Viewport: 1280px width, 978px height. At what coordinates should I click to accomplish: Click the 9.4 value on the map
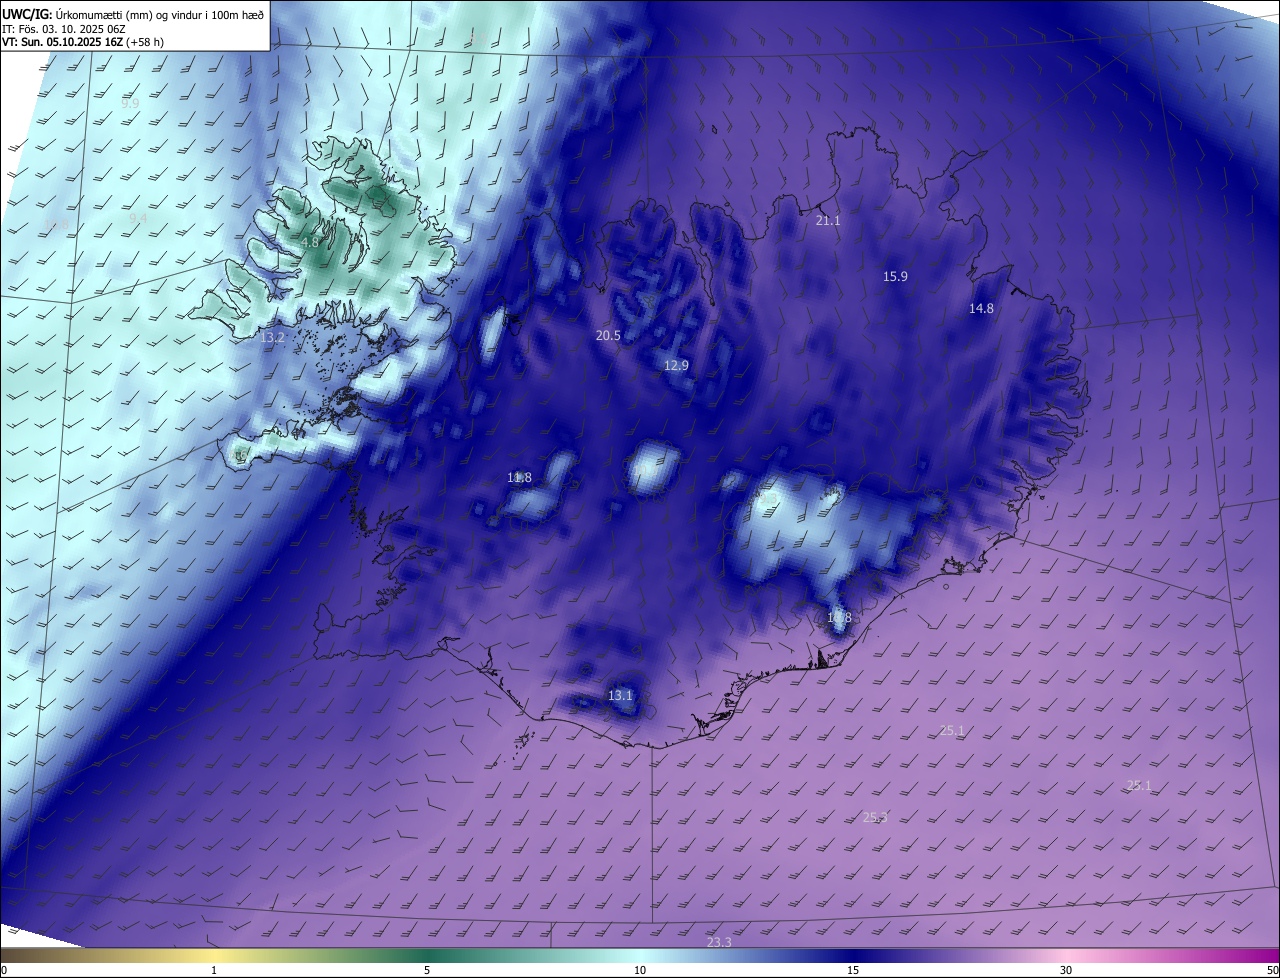coord(138,217)
